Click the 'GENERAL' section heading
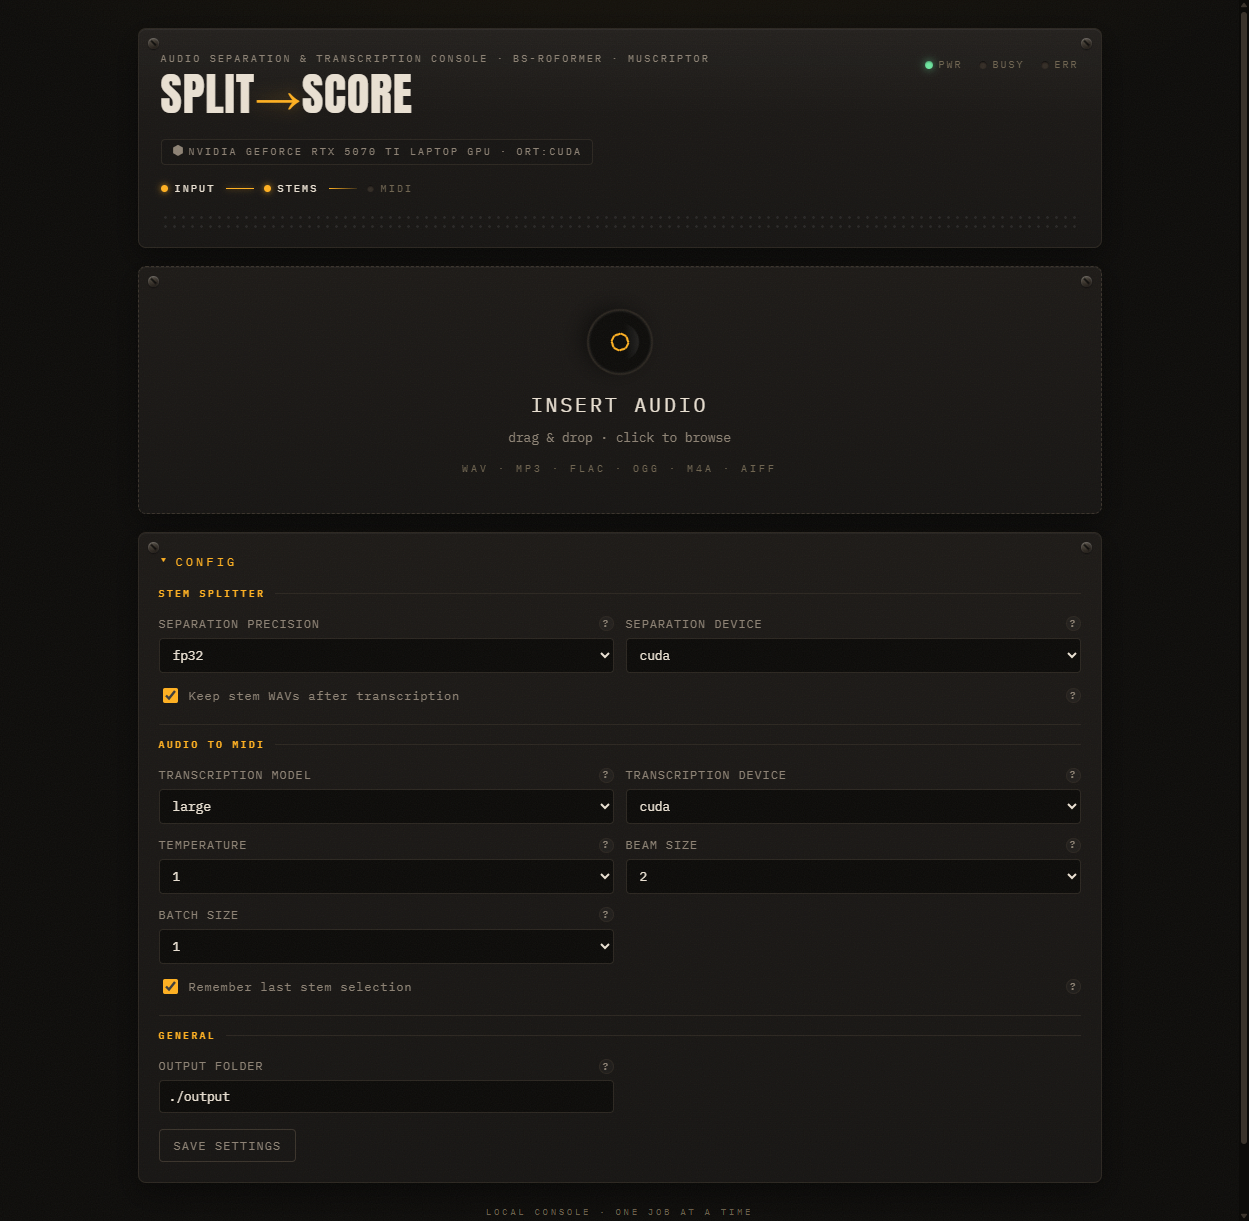The image size is (1249, 1221). coord(186,1036)
